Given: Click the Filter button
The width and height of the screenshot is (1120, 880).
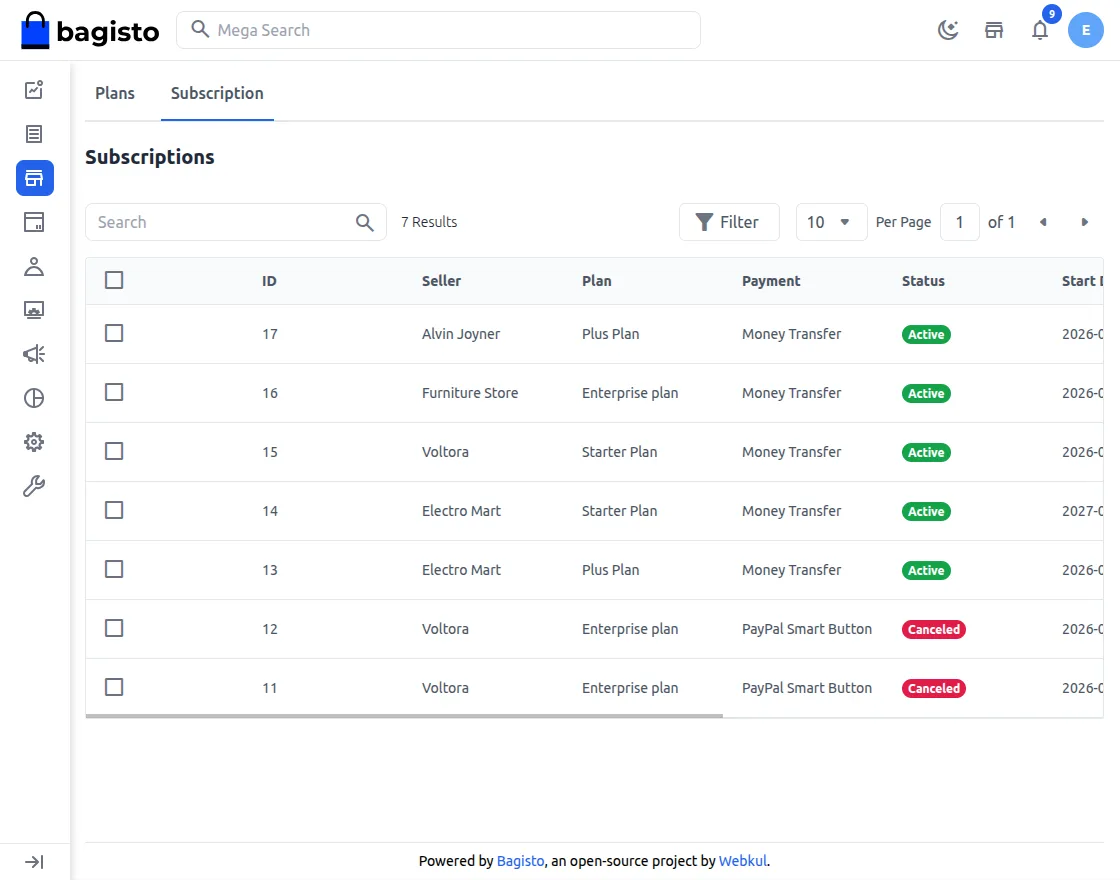Looking at the screenshot, I should point(728,222).
